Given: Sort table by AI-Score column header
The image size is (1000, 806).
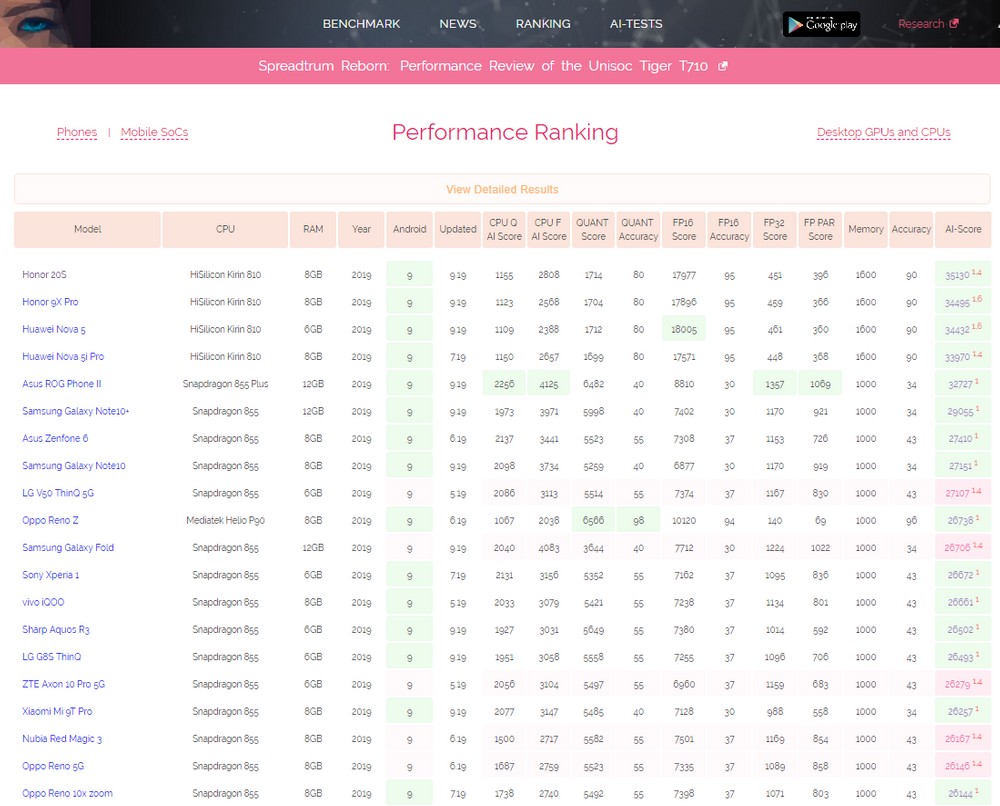Looking at the screenshot, I should [962, 229].
